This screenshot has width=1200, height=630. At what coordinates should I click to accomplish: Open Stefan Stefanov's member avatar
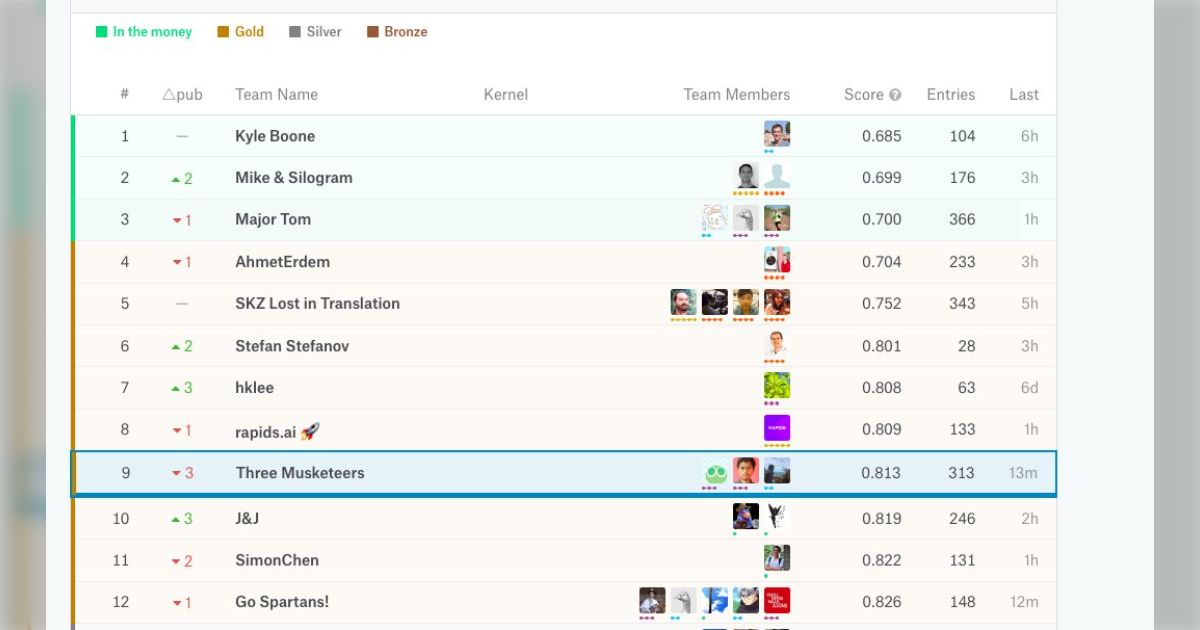[777, 344]
